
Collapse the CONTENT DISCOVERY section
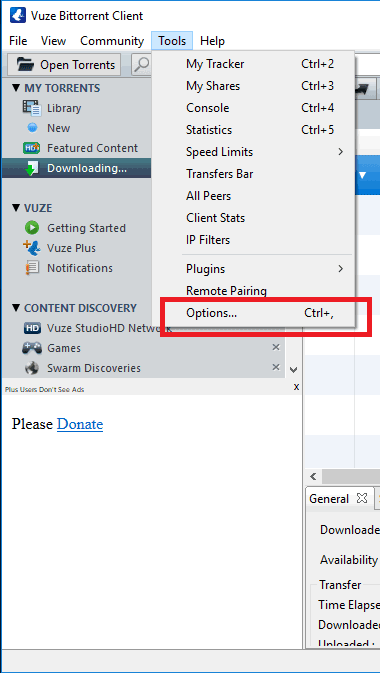coord(16,308)
